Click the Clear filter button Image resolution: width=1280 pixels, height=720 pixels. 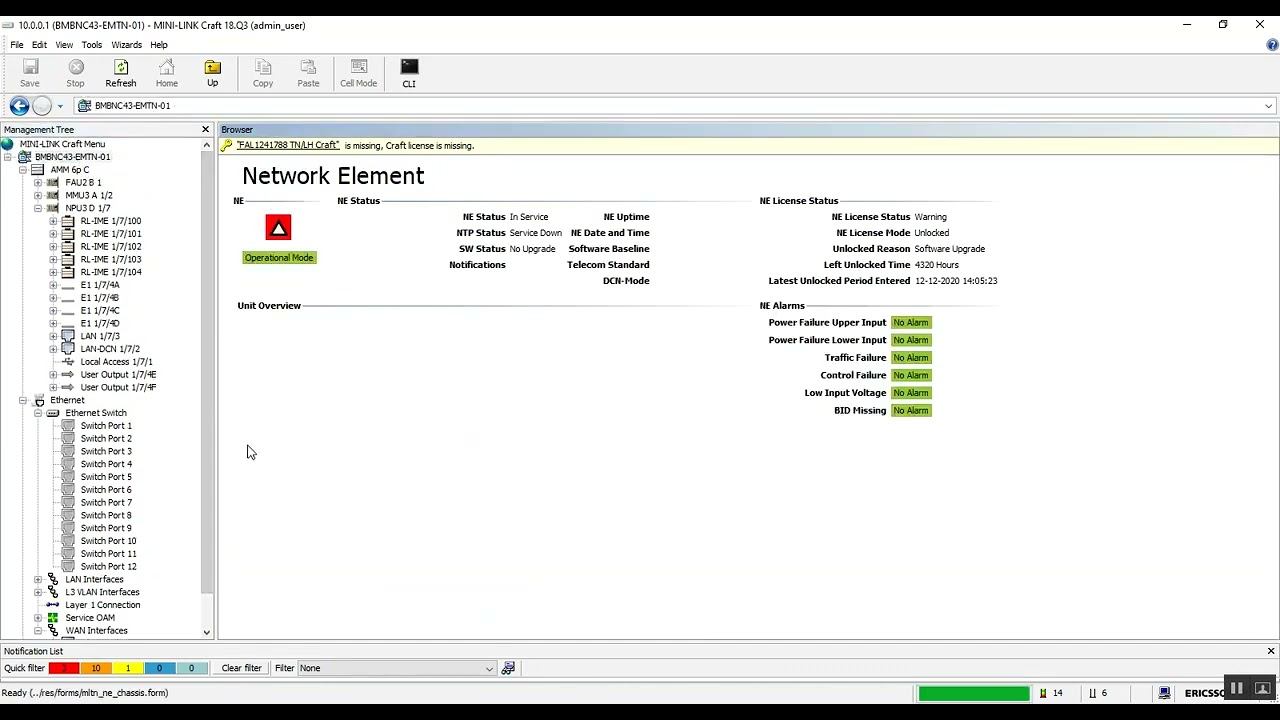pos(241,668)
